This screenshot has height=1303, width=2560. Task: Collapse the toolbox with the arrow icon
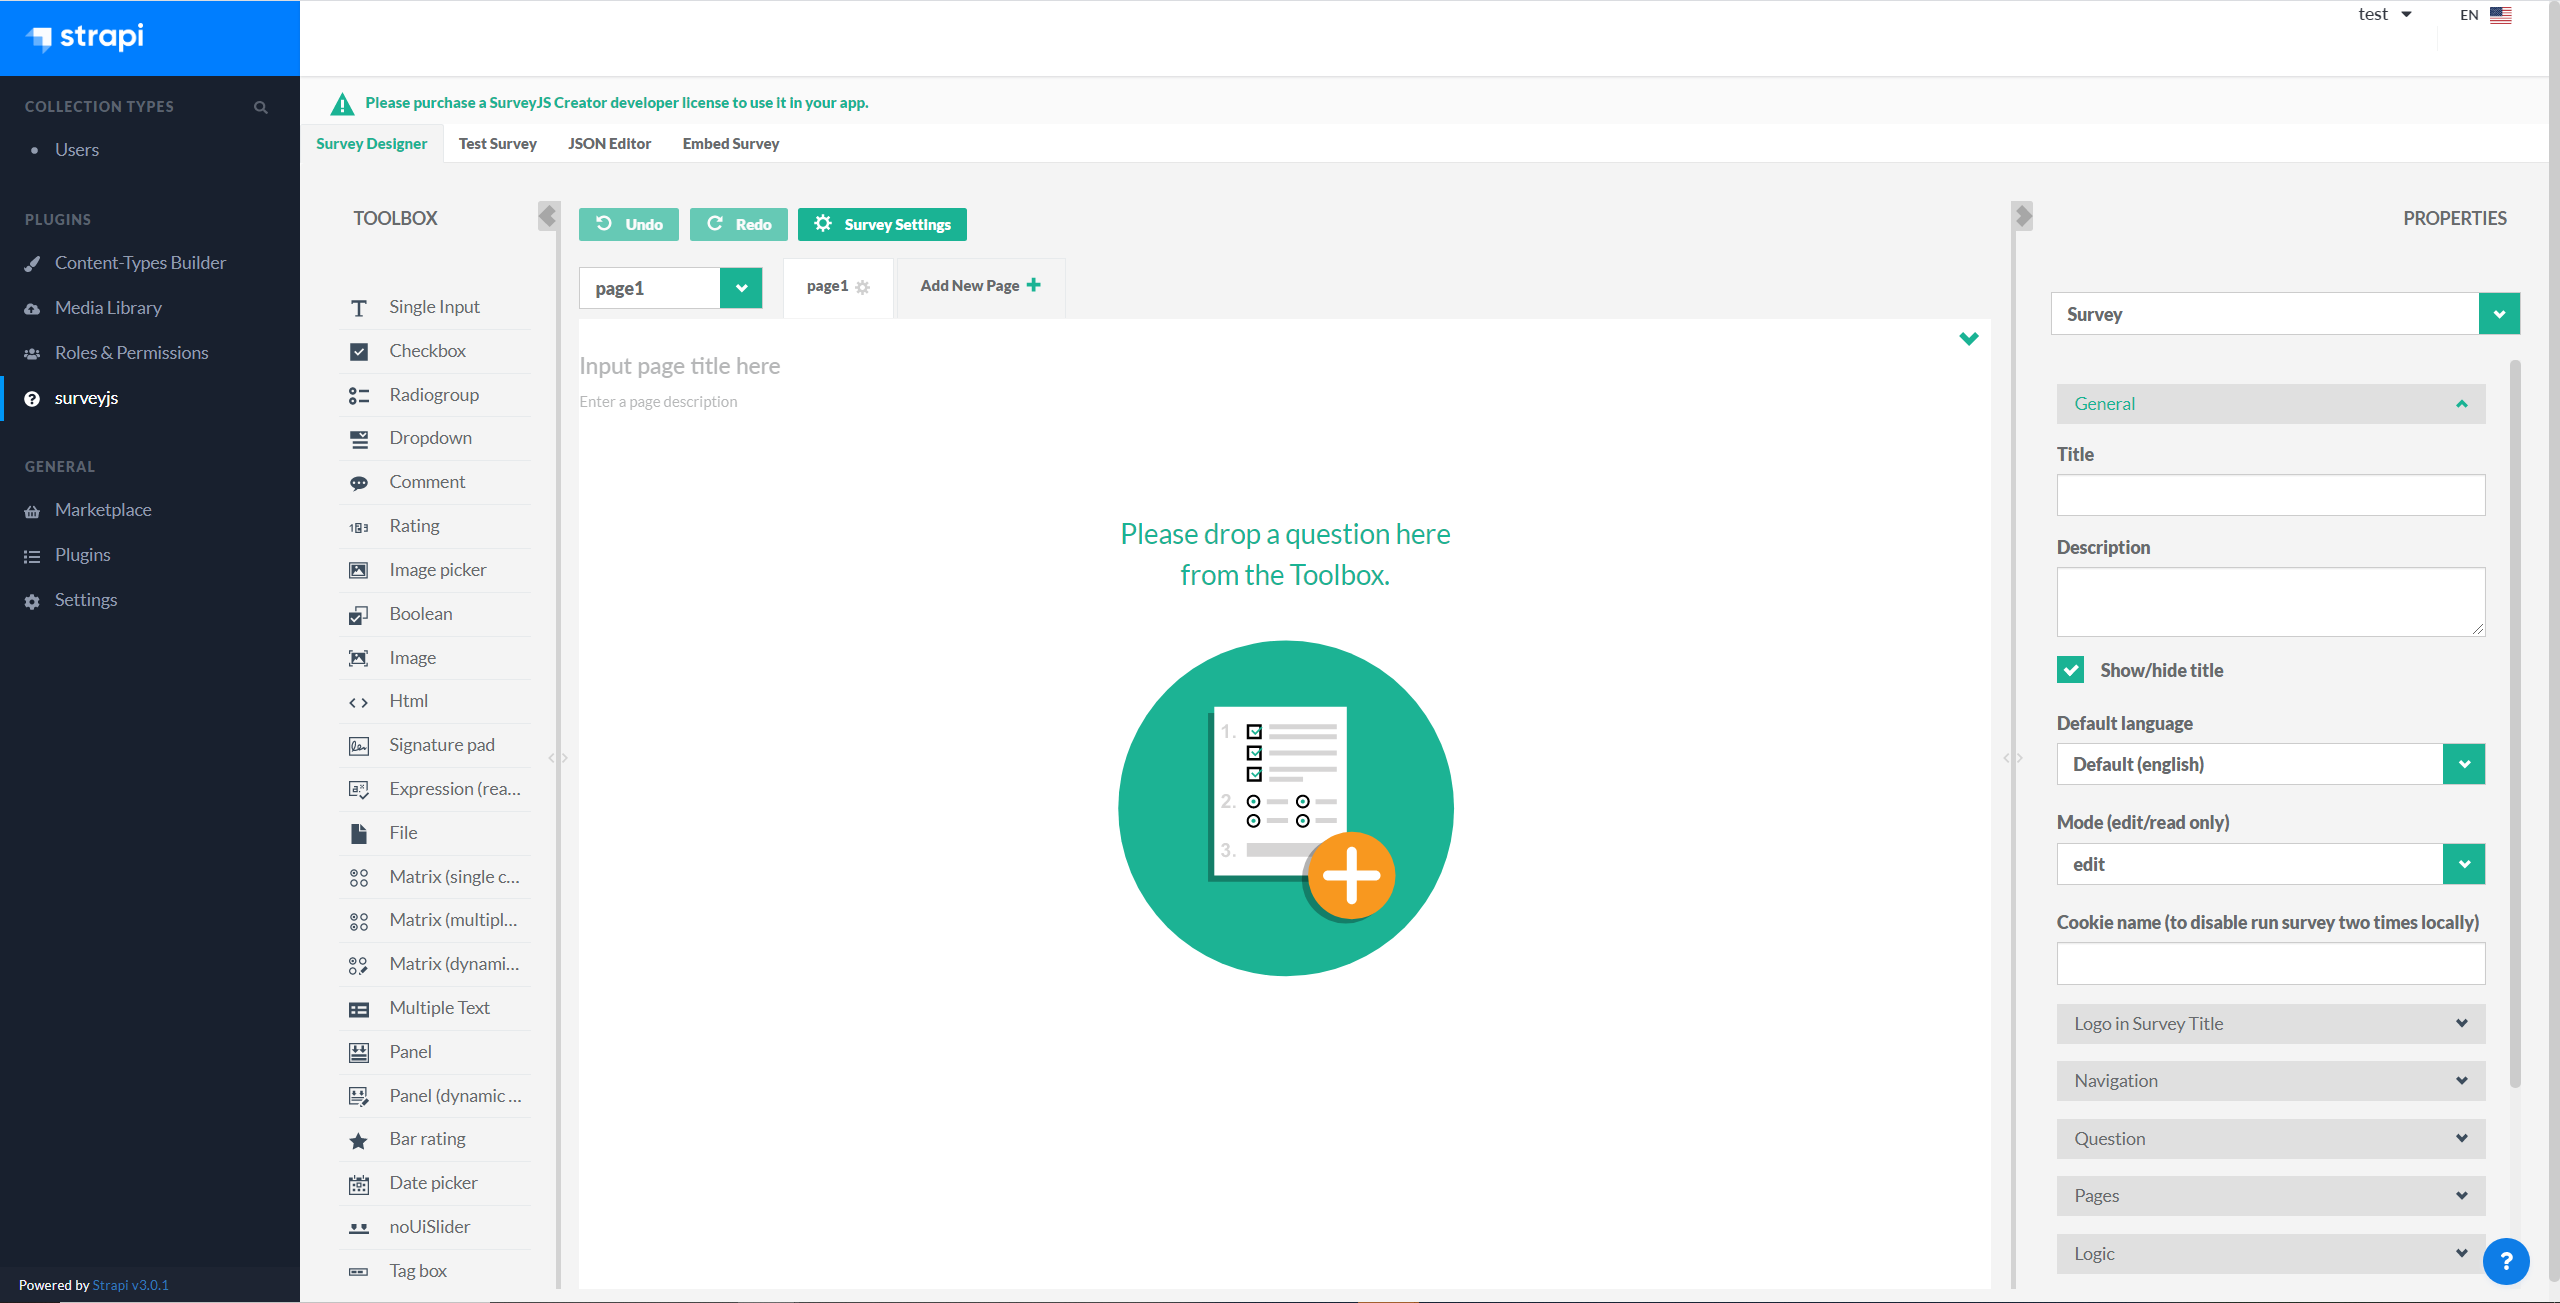point(547,215)
